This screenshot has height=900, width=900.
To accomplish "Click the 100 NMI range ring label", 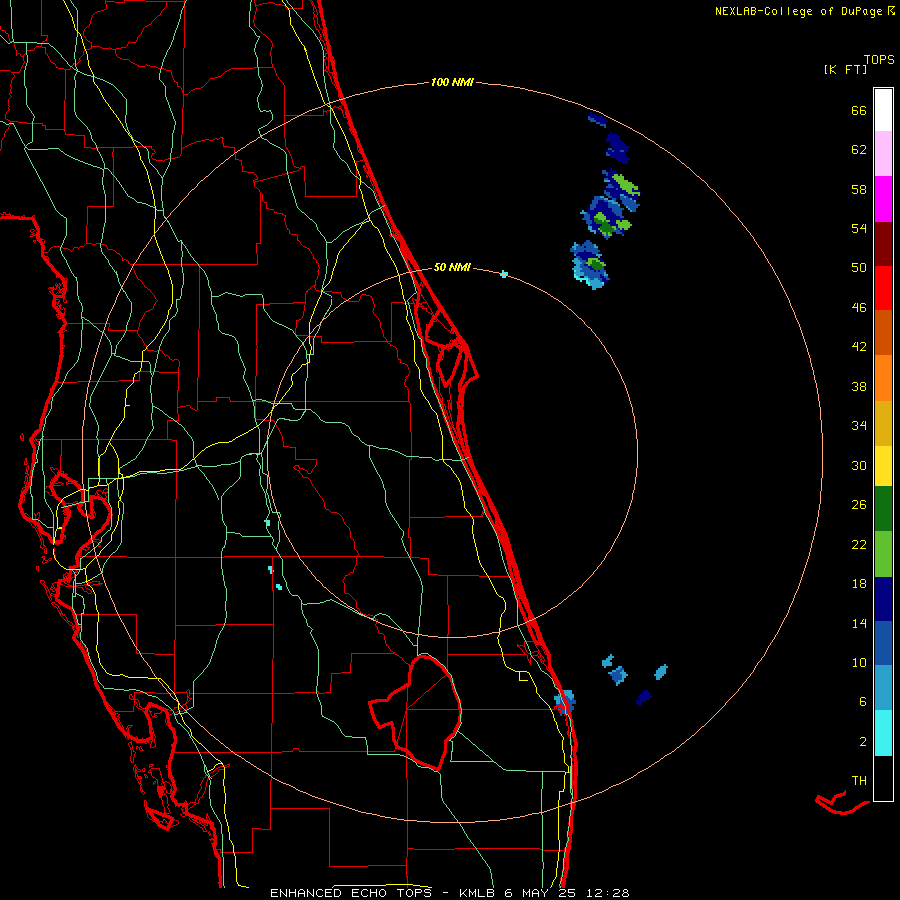I will [452, 82].
